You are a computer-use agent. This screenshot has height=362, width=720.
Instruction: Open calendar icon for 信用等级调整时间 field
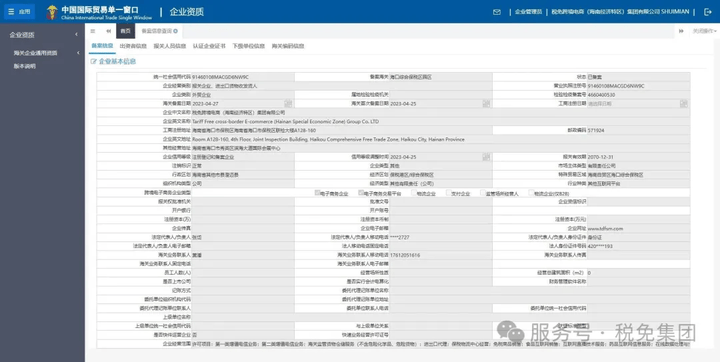(x=486, y=157)
